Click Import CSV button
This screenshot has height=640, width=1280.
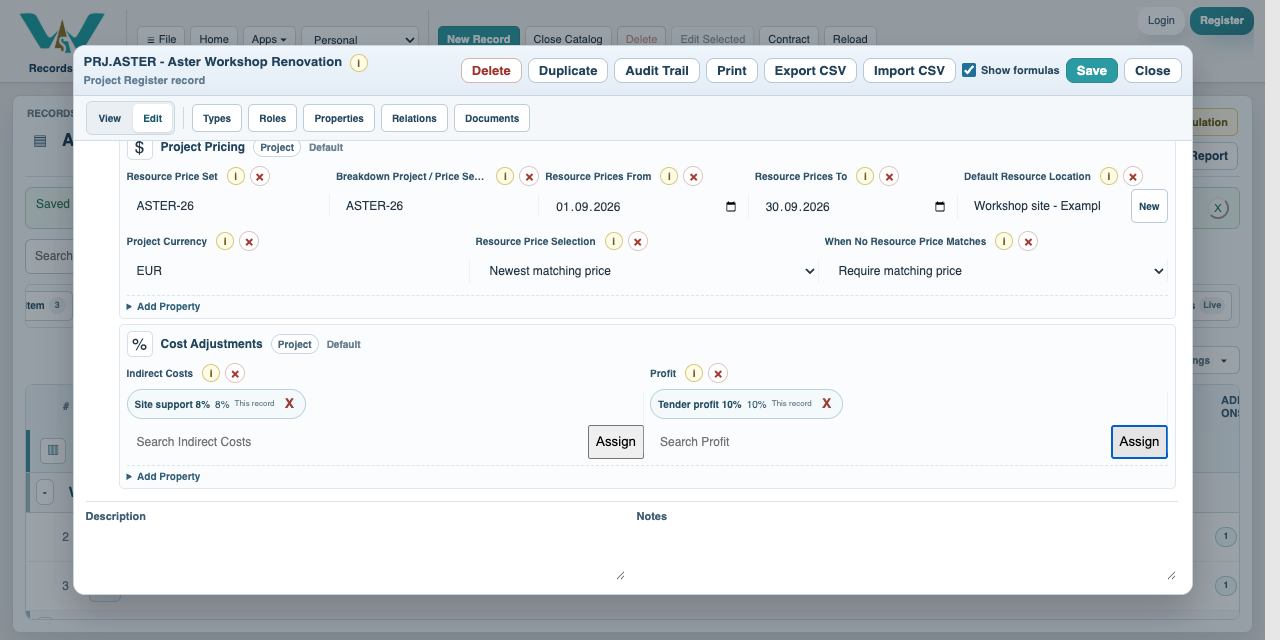(x=909, y=71)
